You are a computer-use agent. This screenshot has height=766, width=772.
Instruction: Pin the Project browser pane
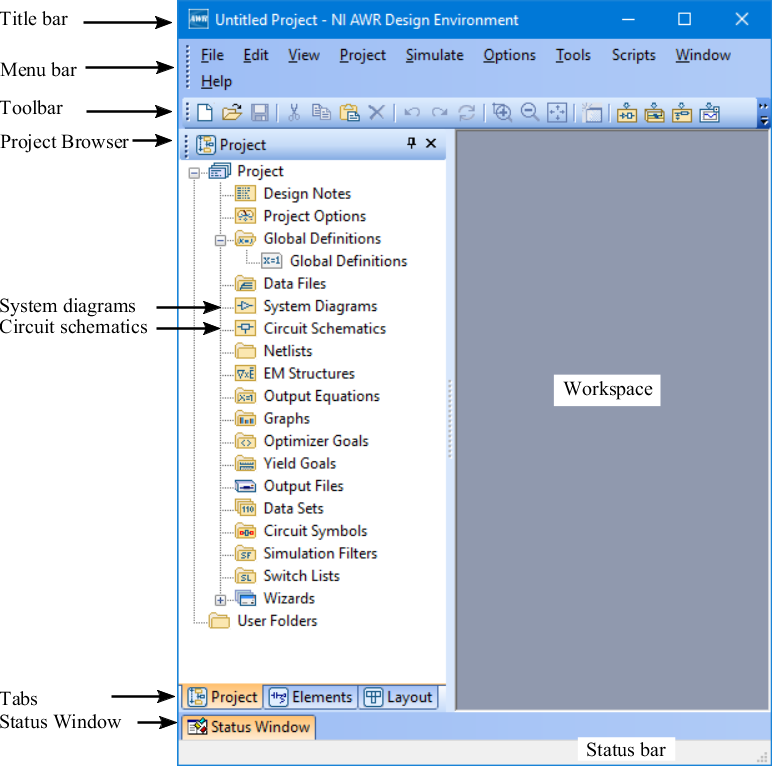tap(412, 143)
